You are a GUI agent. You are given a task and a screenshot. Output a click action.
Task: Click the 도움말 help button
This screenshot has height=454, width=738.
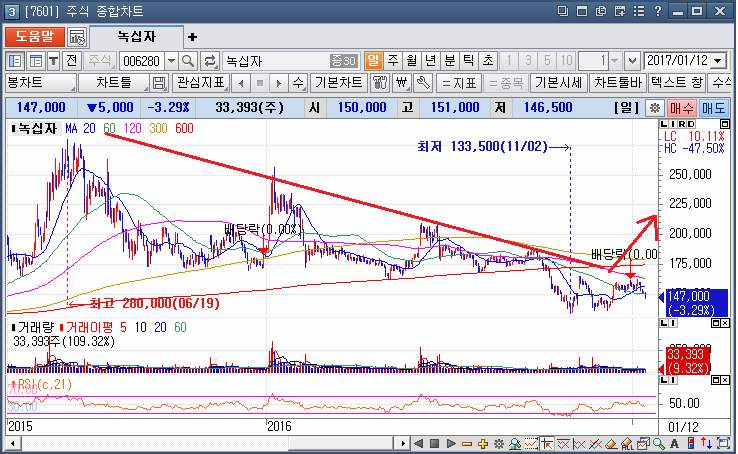point(33,36)
